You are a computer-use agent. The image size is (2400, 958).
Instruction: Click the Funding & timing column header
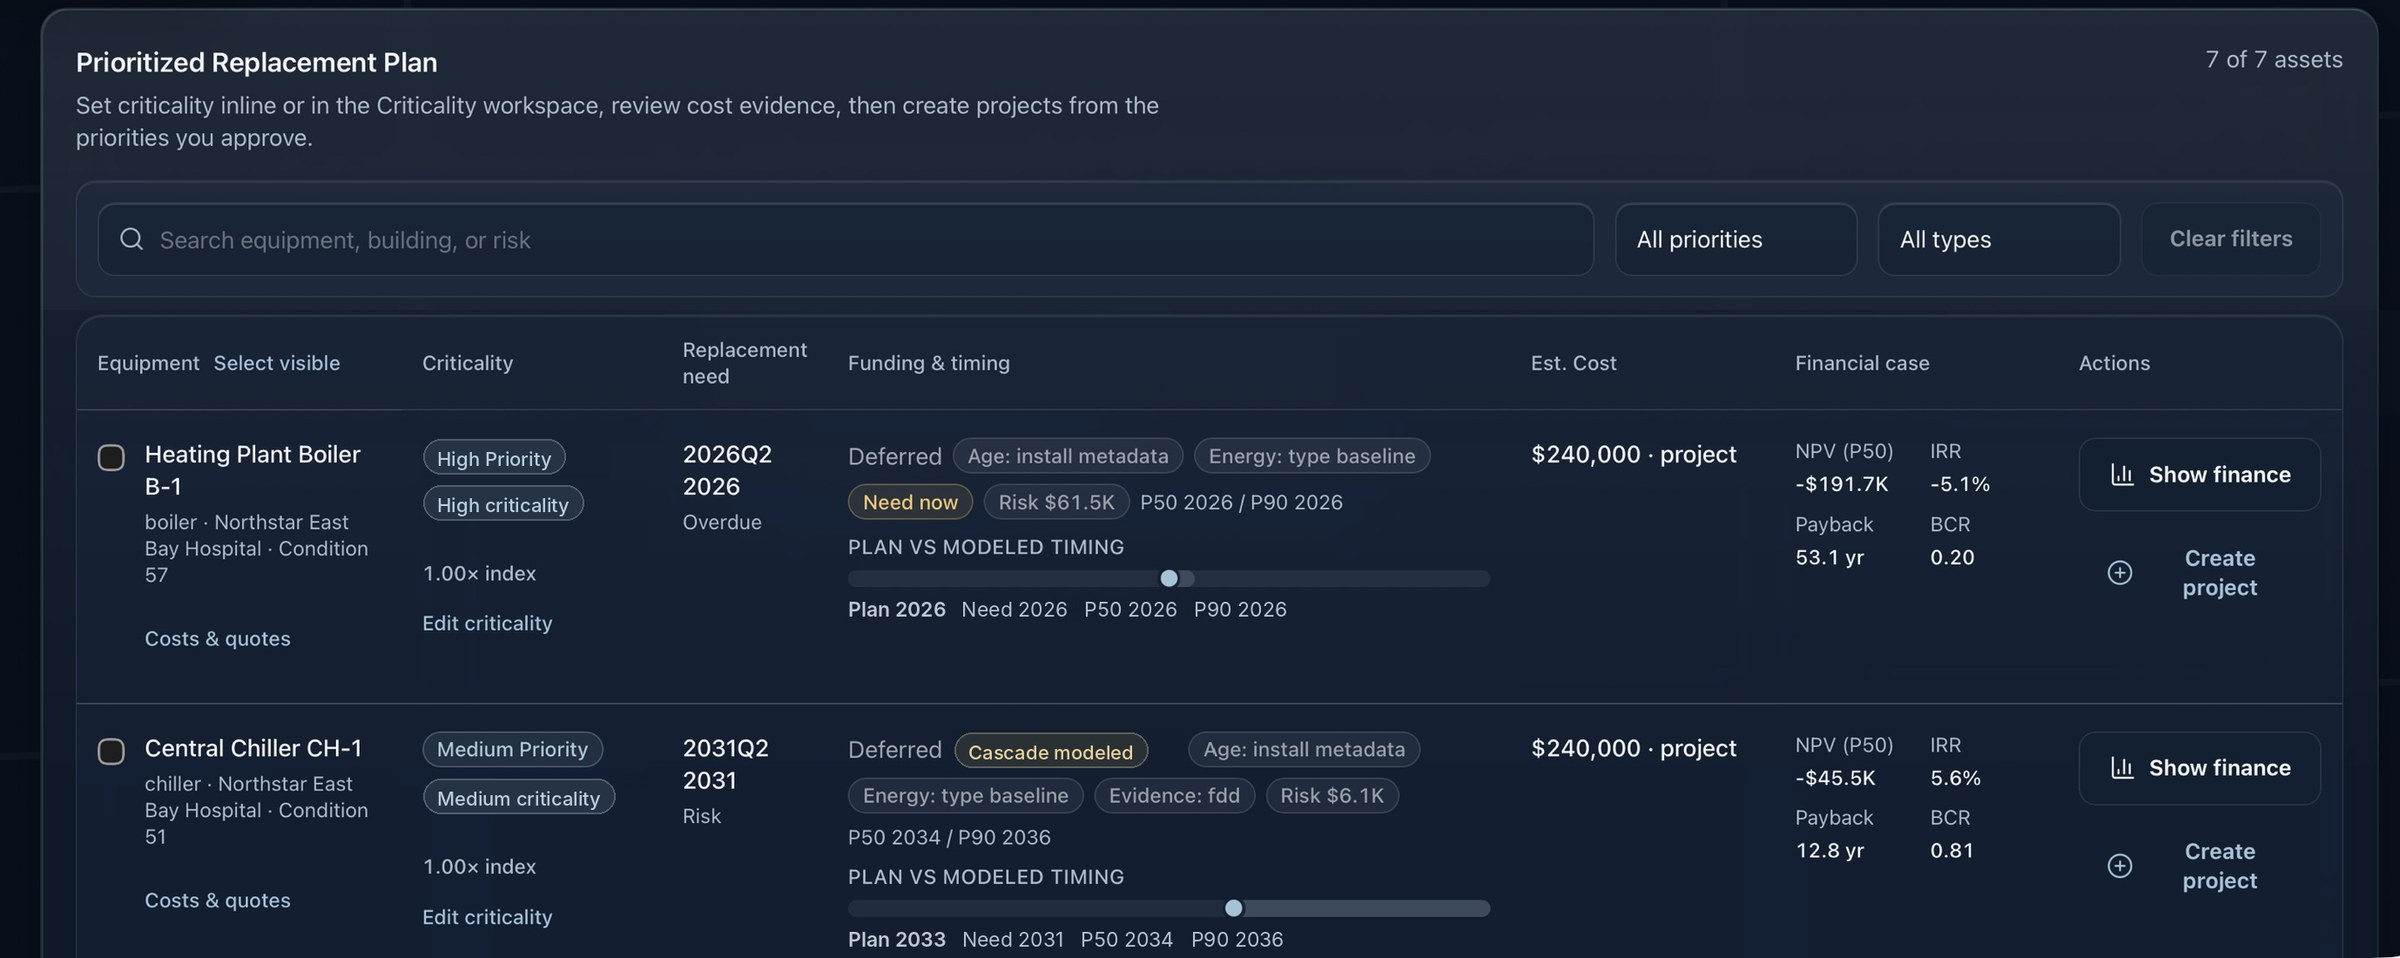tap(929, 363)
